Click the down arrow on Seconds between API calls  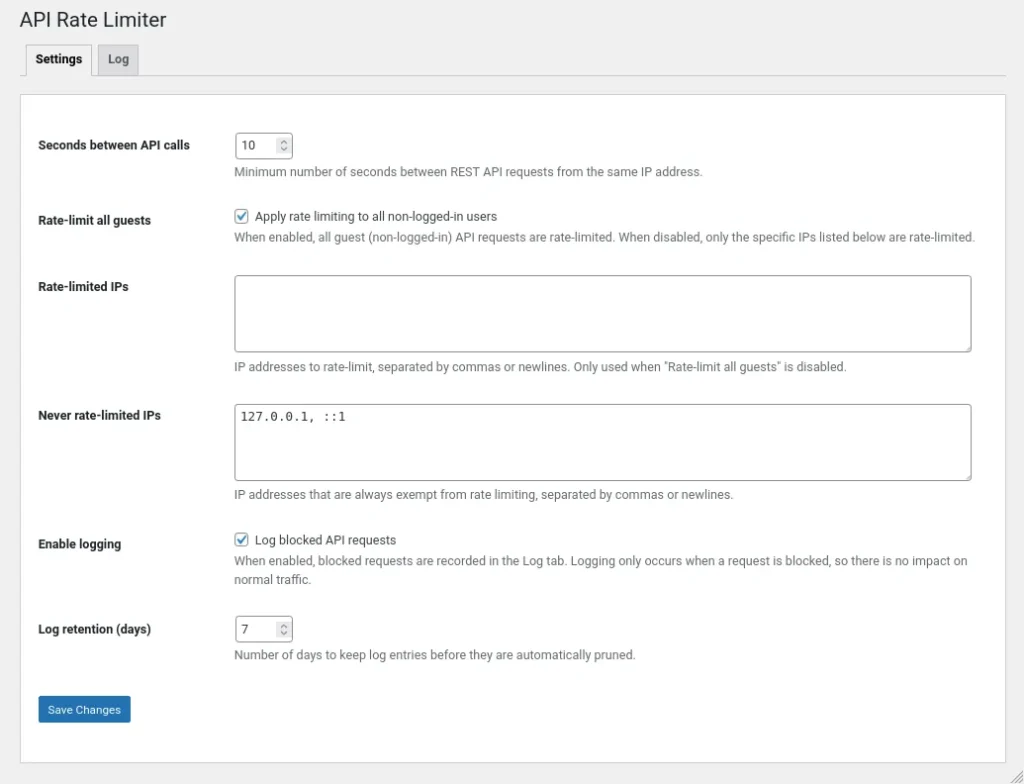click(283, 150)
